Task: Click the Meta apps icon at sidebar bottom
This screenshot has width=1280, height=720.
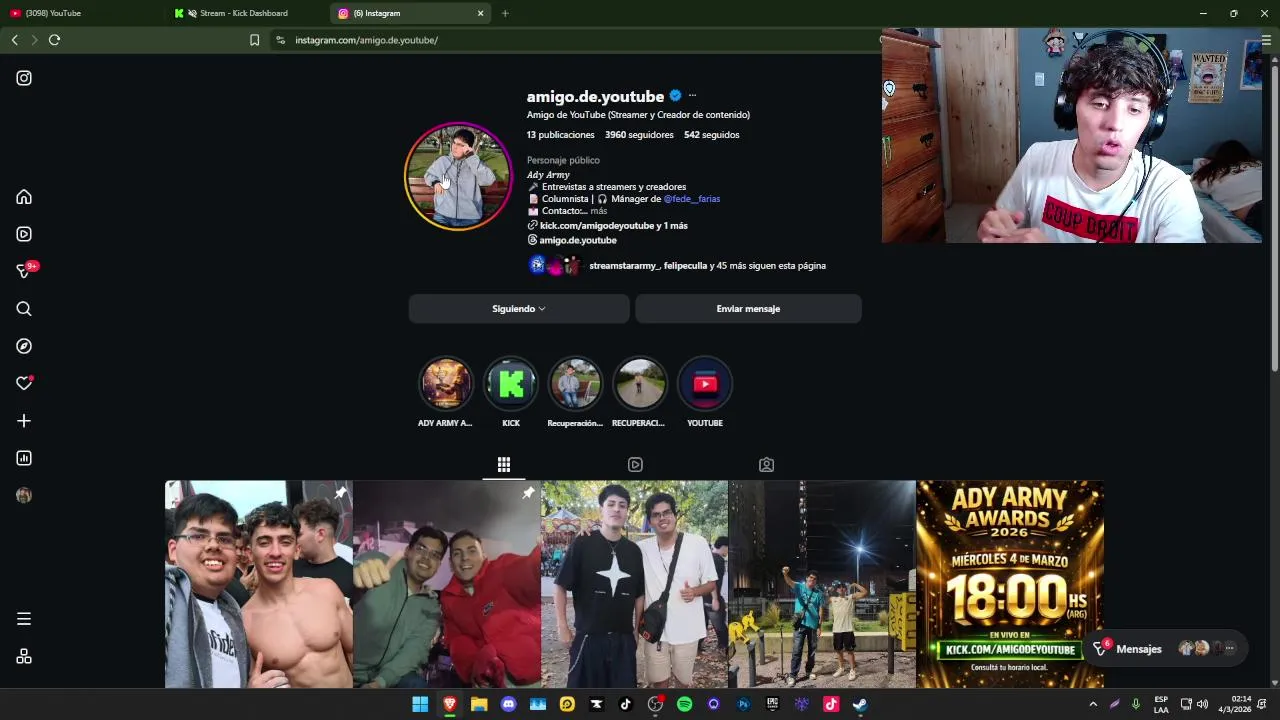Action: tap(24, 656)
